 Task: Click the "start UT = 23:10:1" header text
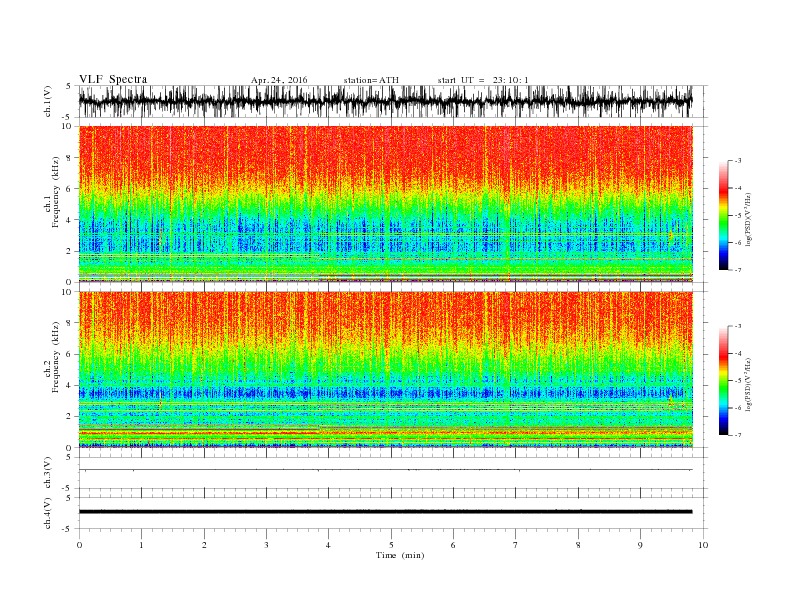click(x=483, y=80)
